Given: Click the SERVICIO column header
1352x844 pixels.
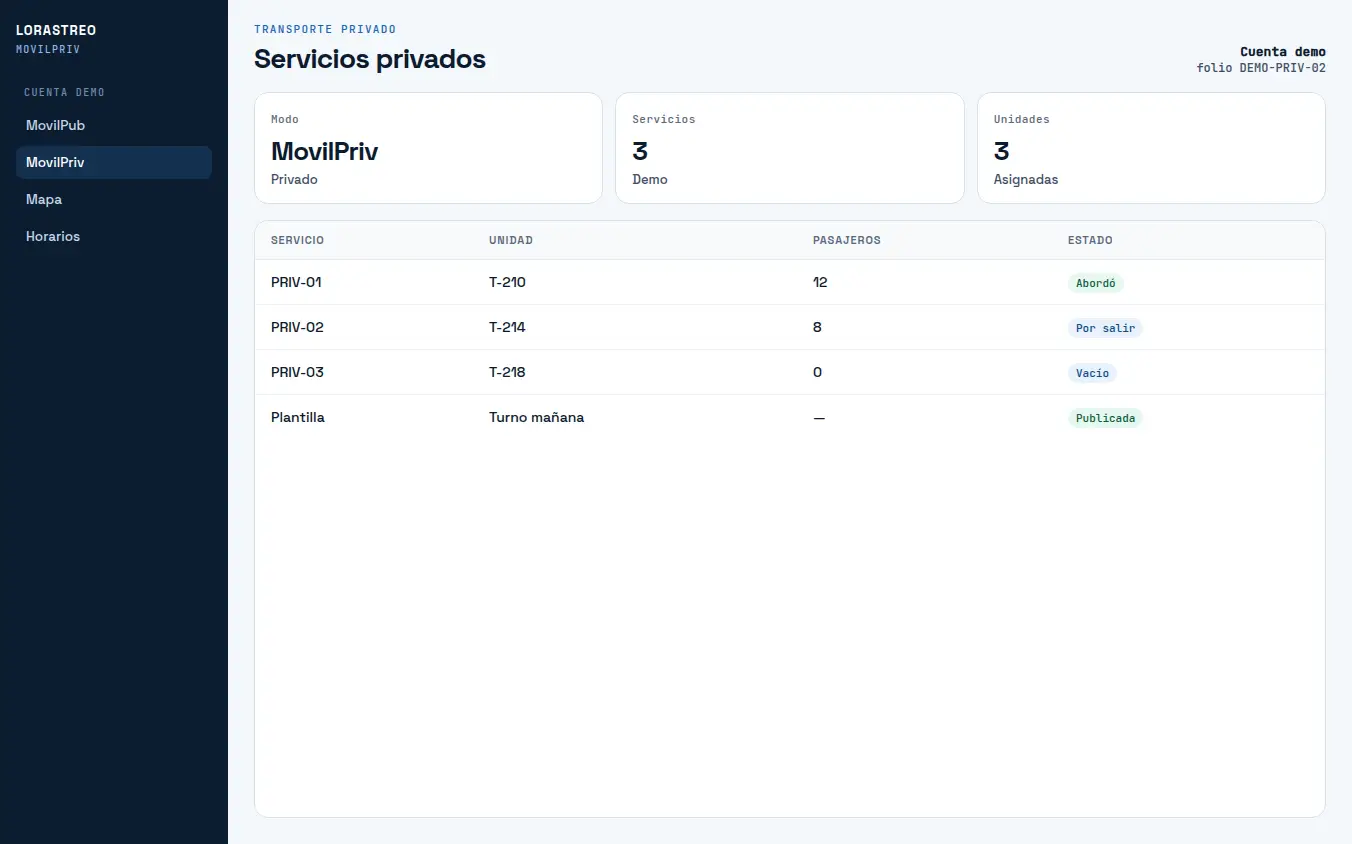Looking at the screenshot, I should click(297, 240).
